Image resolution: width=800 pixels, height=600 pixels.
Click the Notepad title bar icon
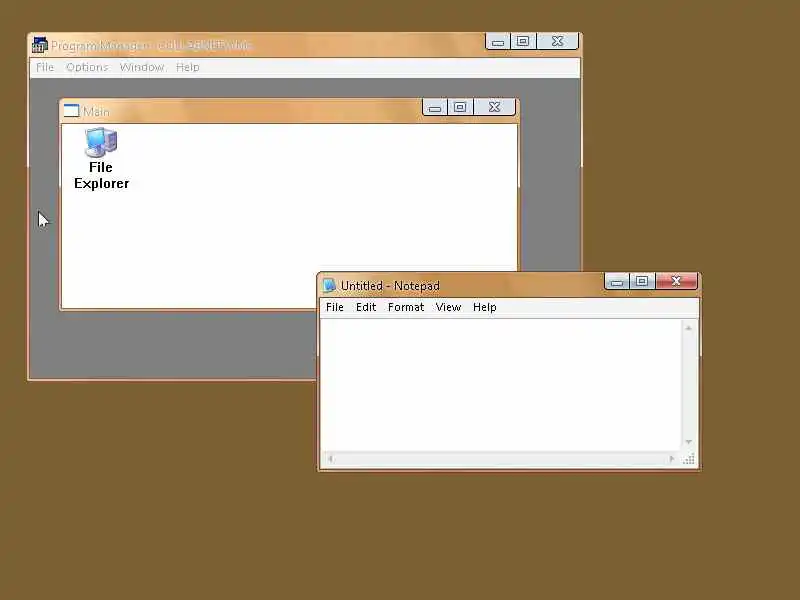330,286
